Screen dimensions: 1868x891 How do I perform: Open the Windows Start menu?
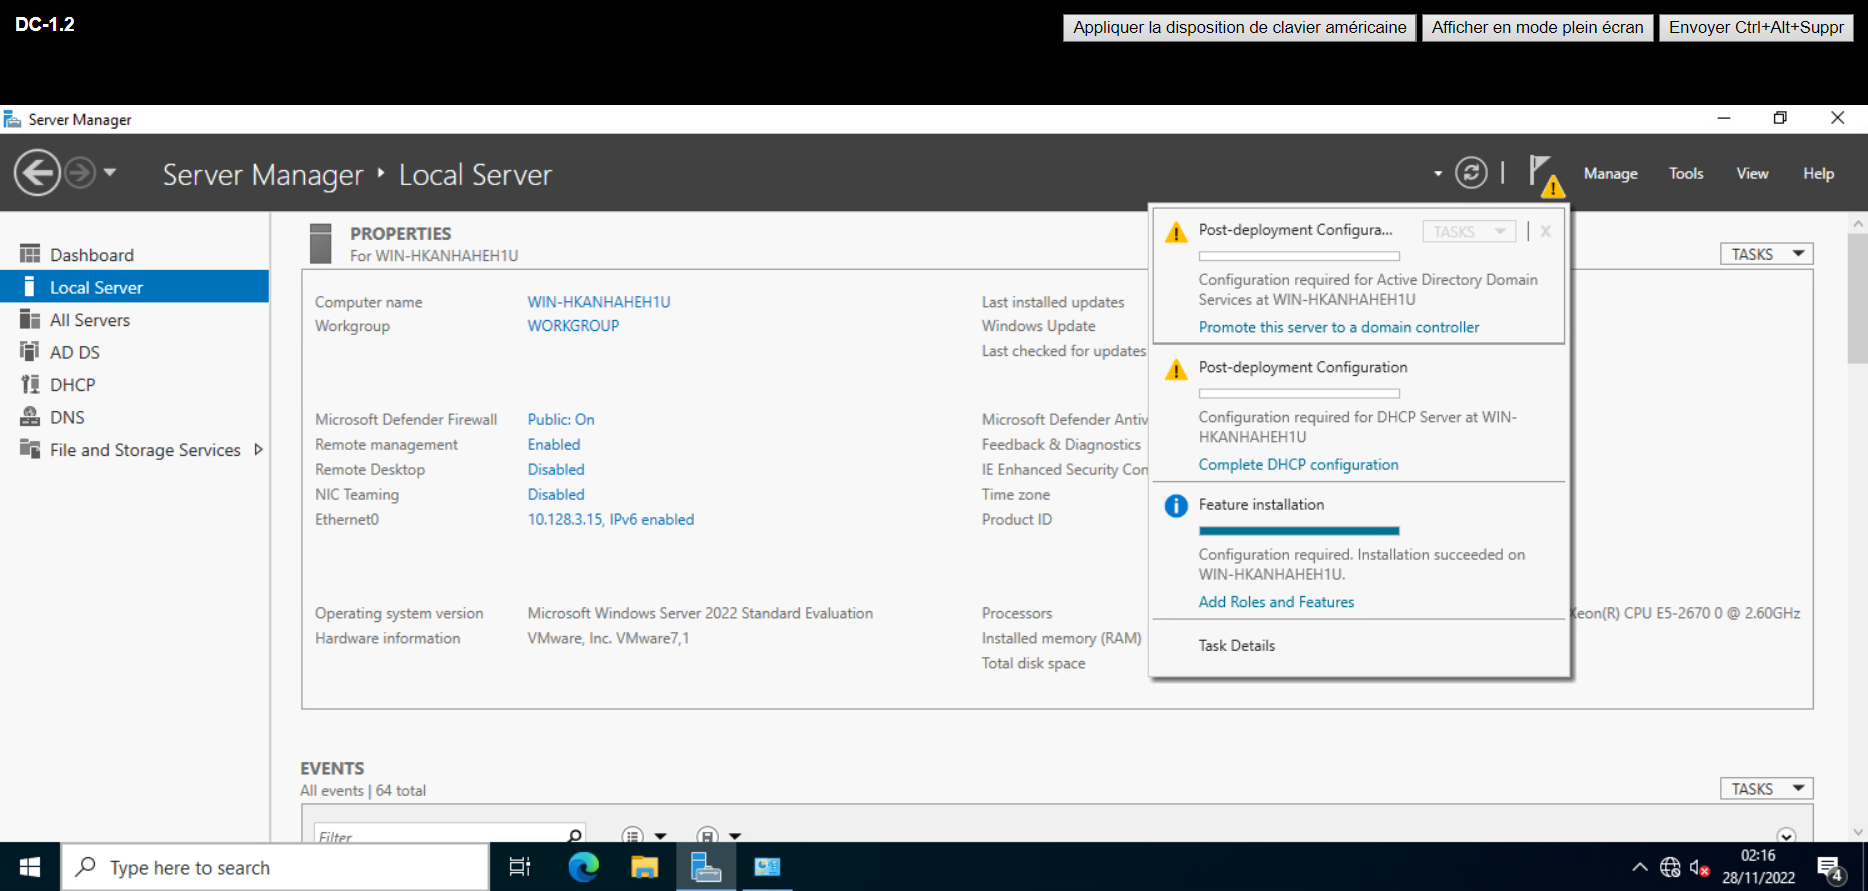[x=30, y=867]
